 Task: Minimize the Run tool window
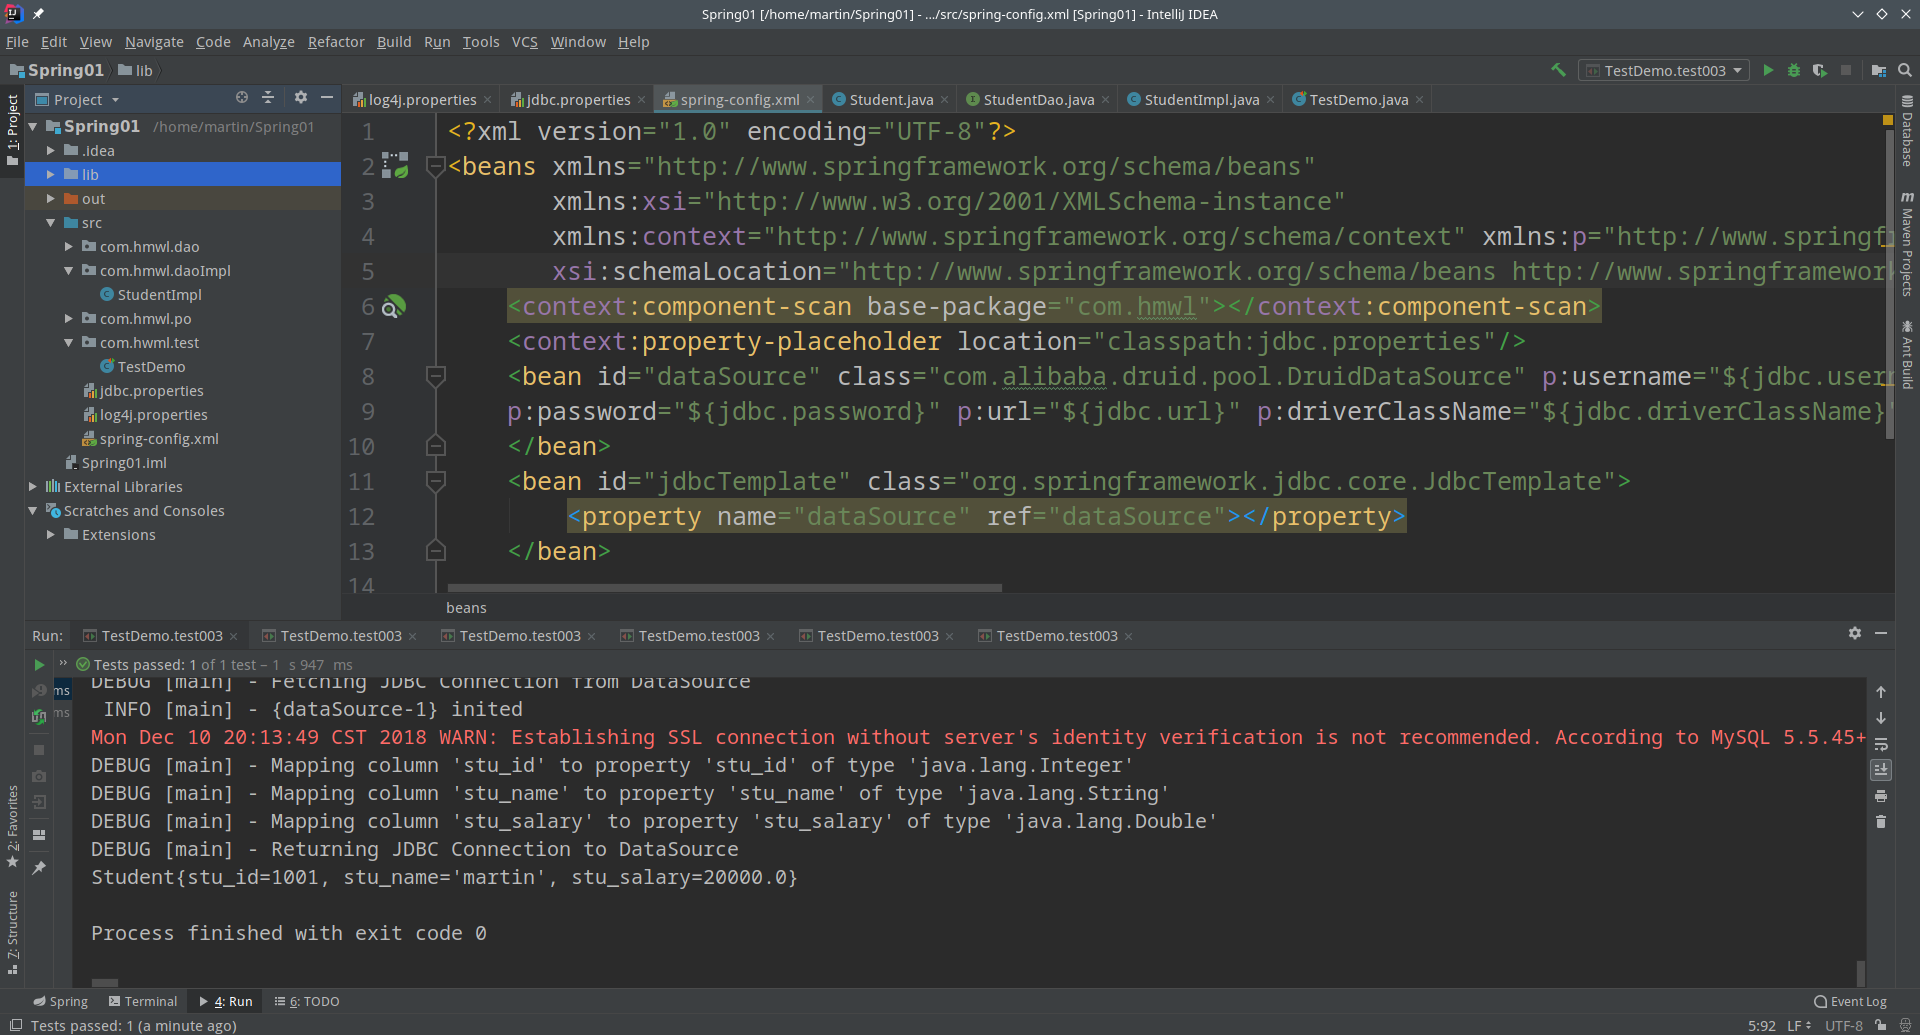tap(1881, 633)
